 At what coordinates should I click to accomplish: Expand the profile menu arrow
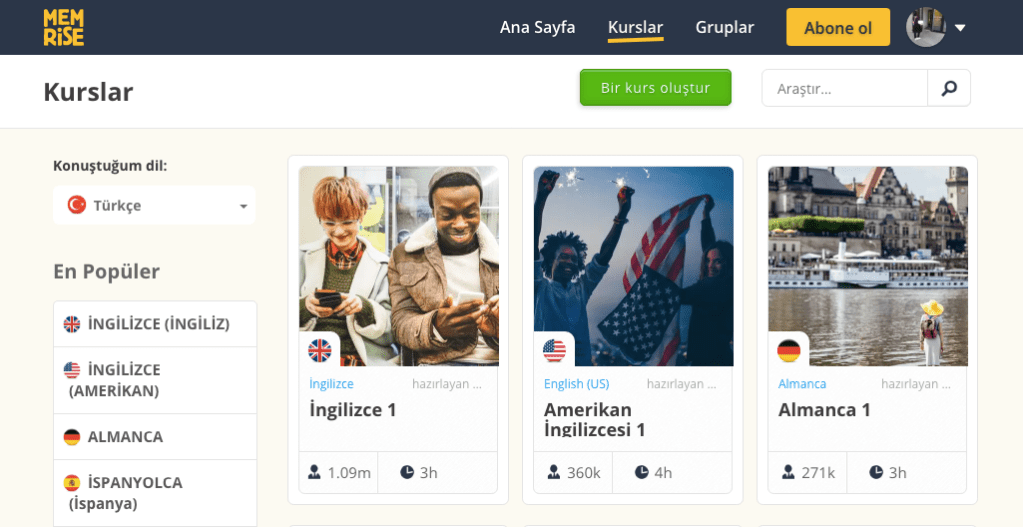click(x=960, y=28)
